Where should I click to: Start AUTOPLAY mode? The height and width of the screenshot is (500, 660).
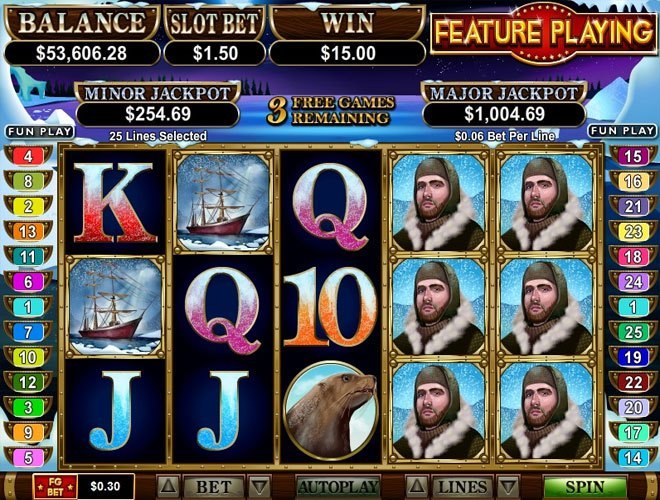(338, 487)
